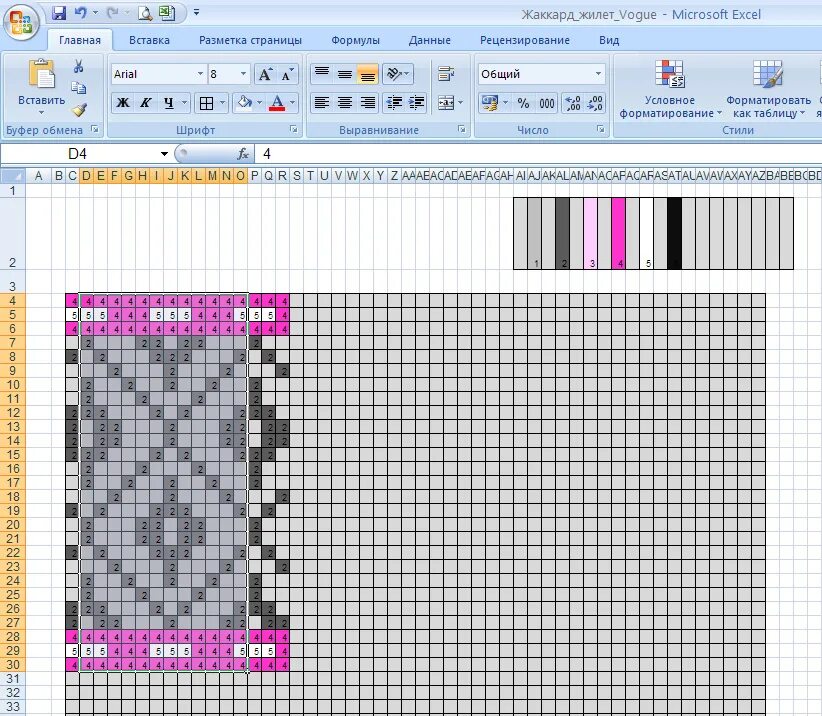
Task: Open text orientation options
Action: [398, 74]
